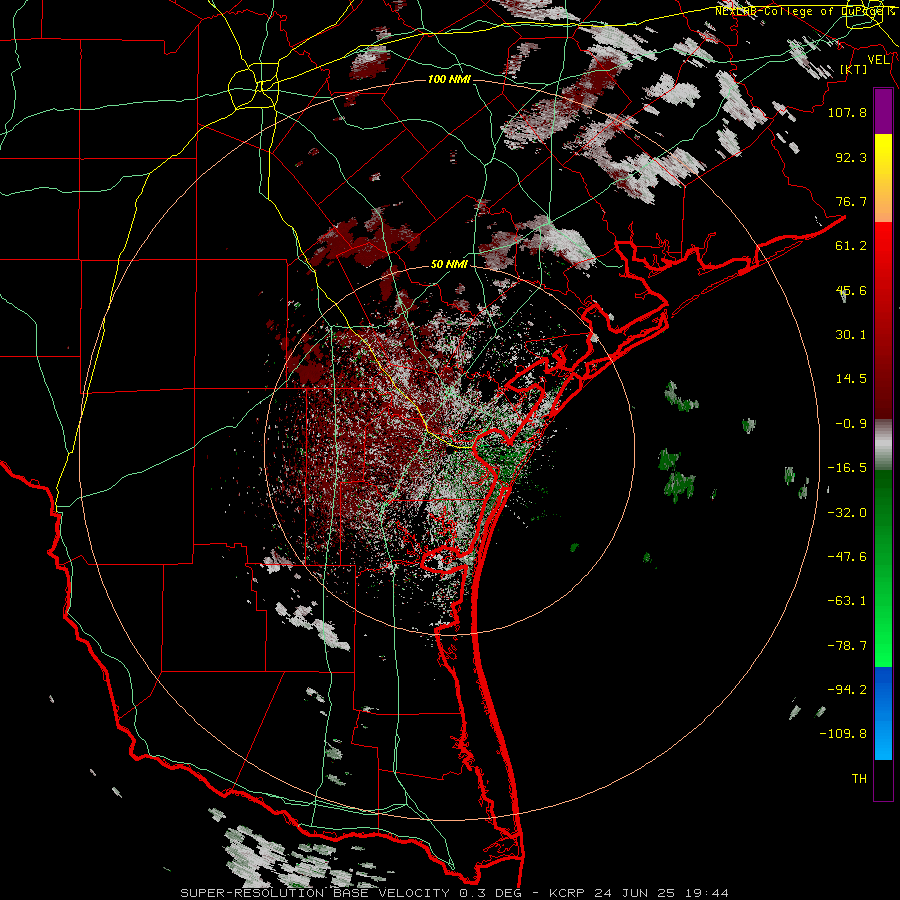Click the NEXLAB-College of DuPage credit text

(804, 11)
